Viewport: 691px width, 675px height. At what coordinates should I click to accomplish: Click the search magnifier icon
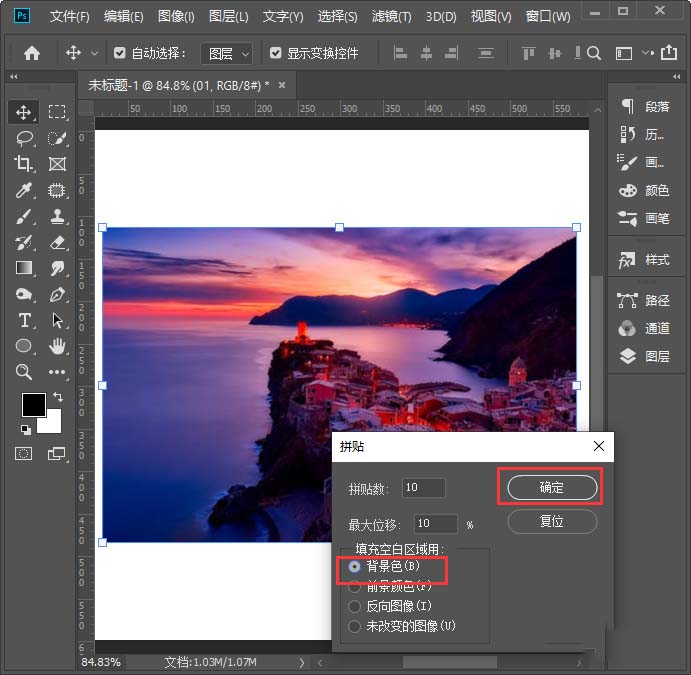(594, 53)
